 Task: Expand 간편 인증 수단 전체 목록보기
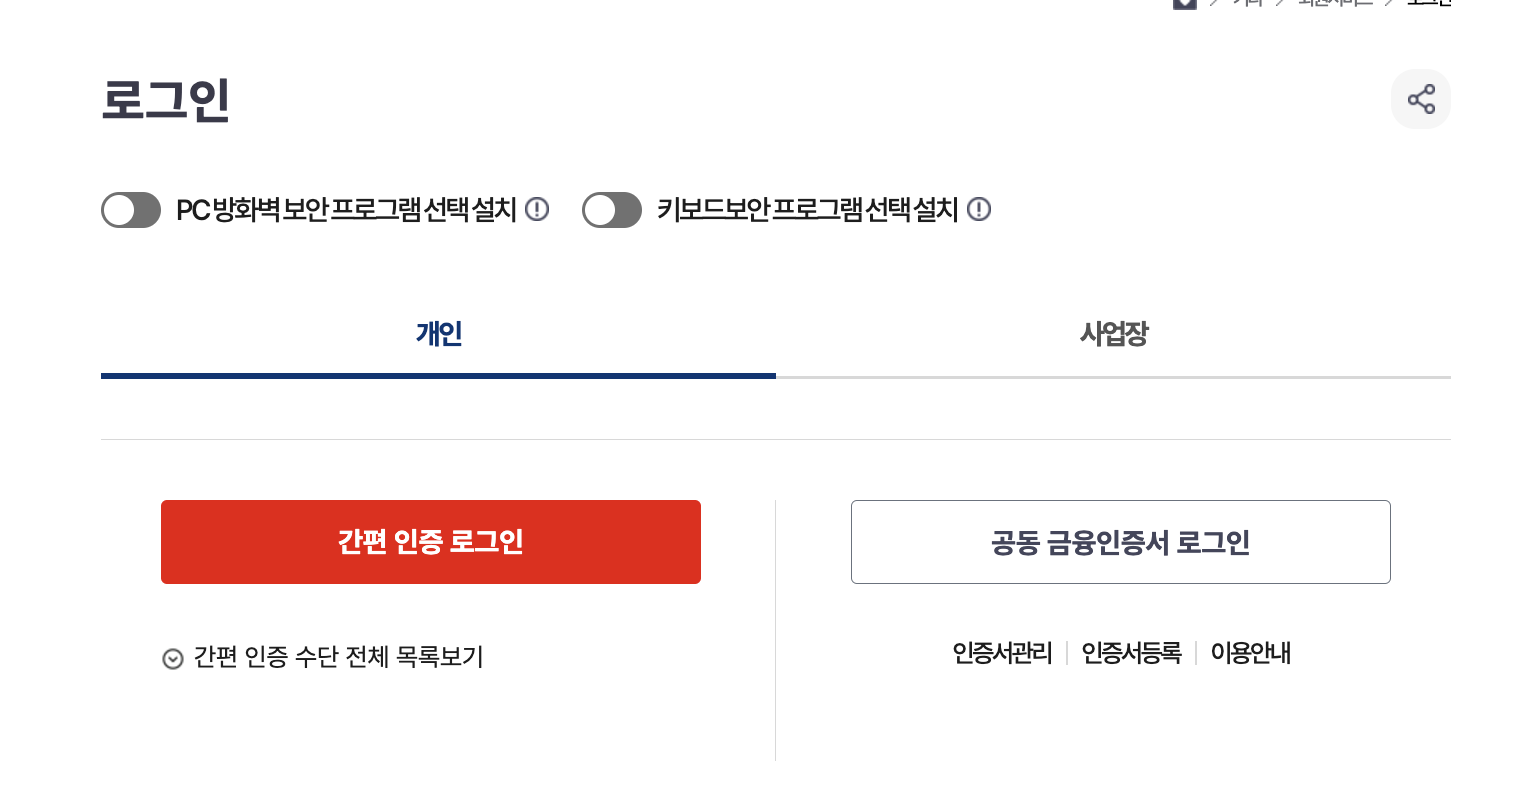pyautogui.click(x=337, y=657)
